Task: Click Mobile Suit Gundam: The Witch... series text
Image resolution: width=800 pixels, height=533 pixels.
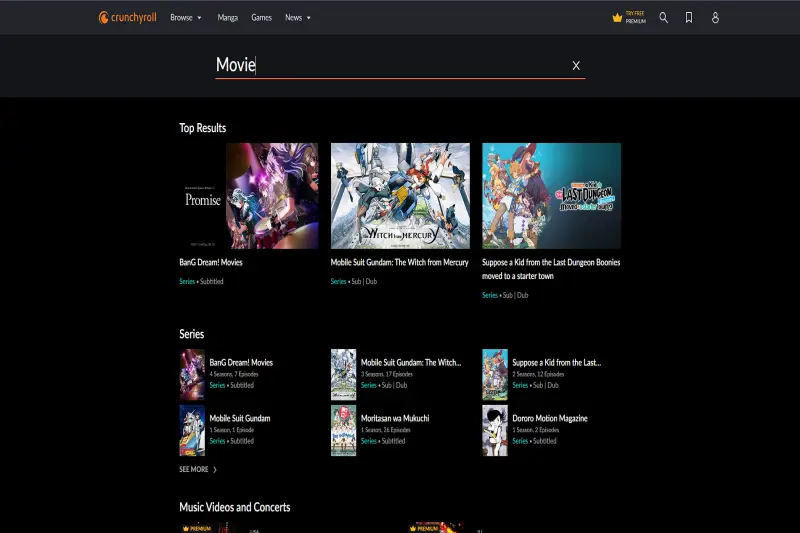Action: point(411,363)
